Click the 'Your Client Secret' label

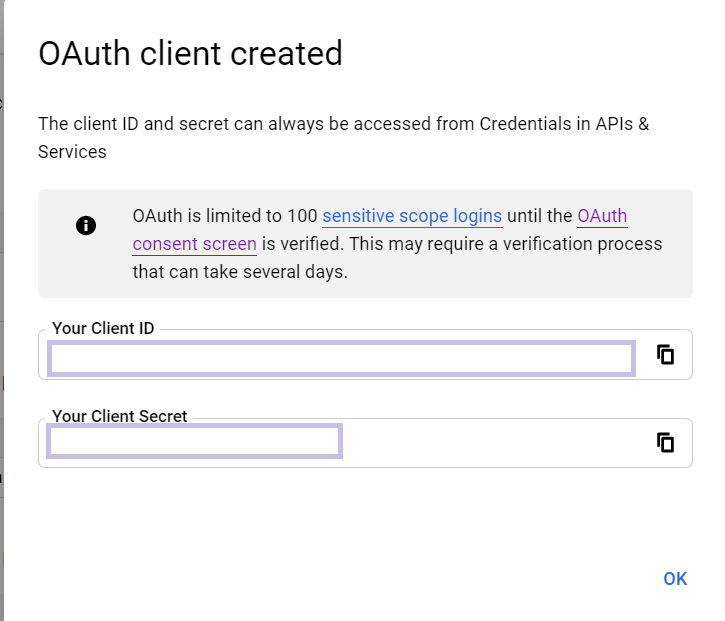[120, 416]
